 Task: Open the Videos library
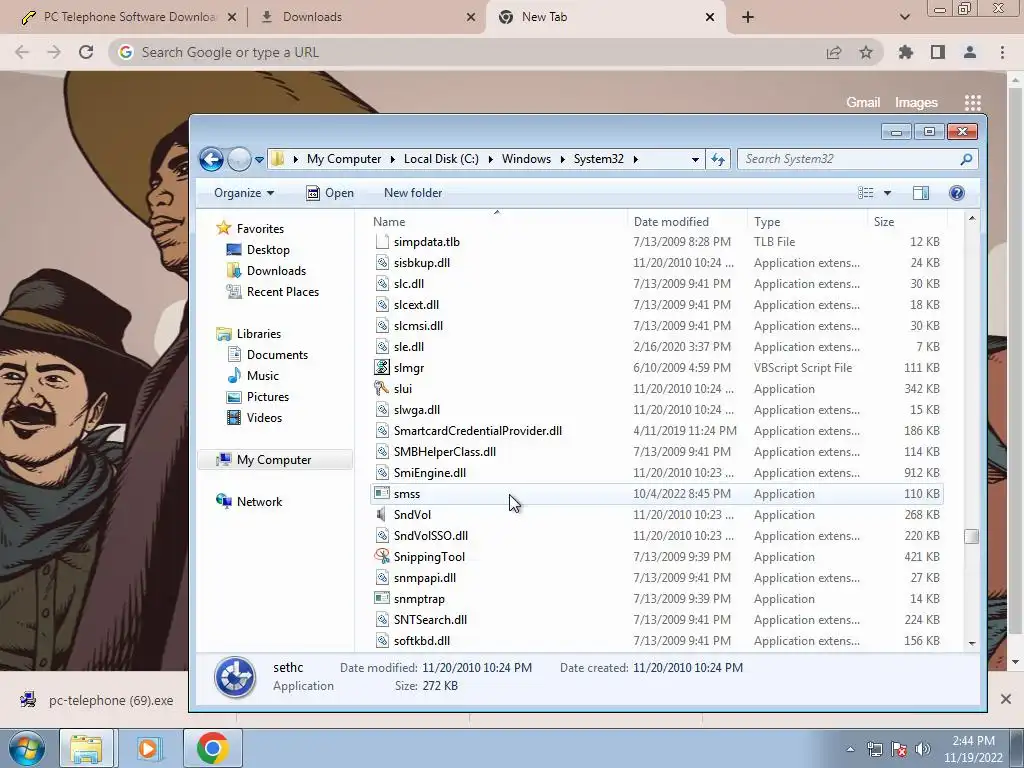[x=255, y=418]
